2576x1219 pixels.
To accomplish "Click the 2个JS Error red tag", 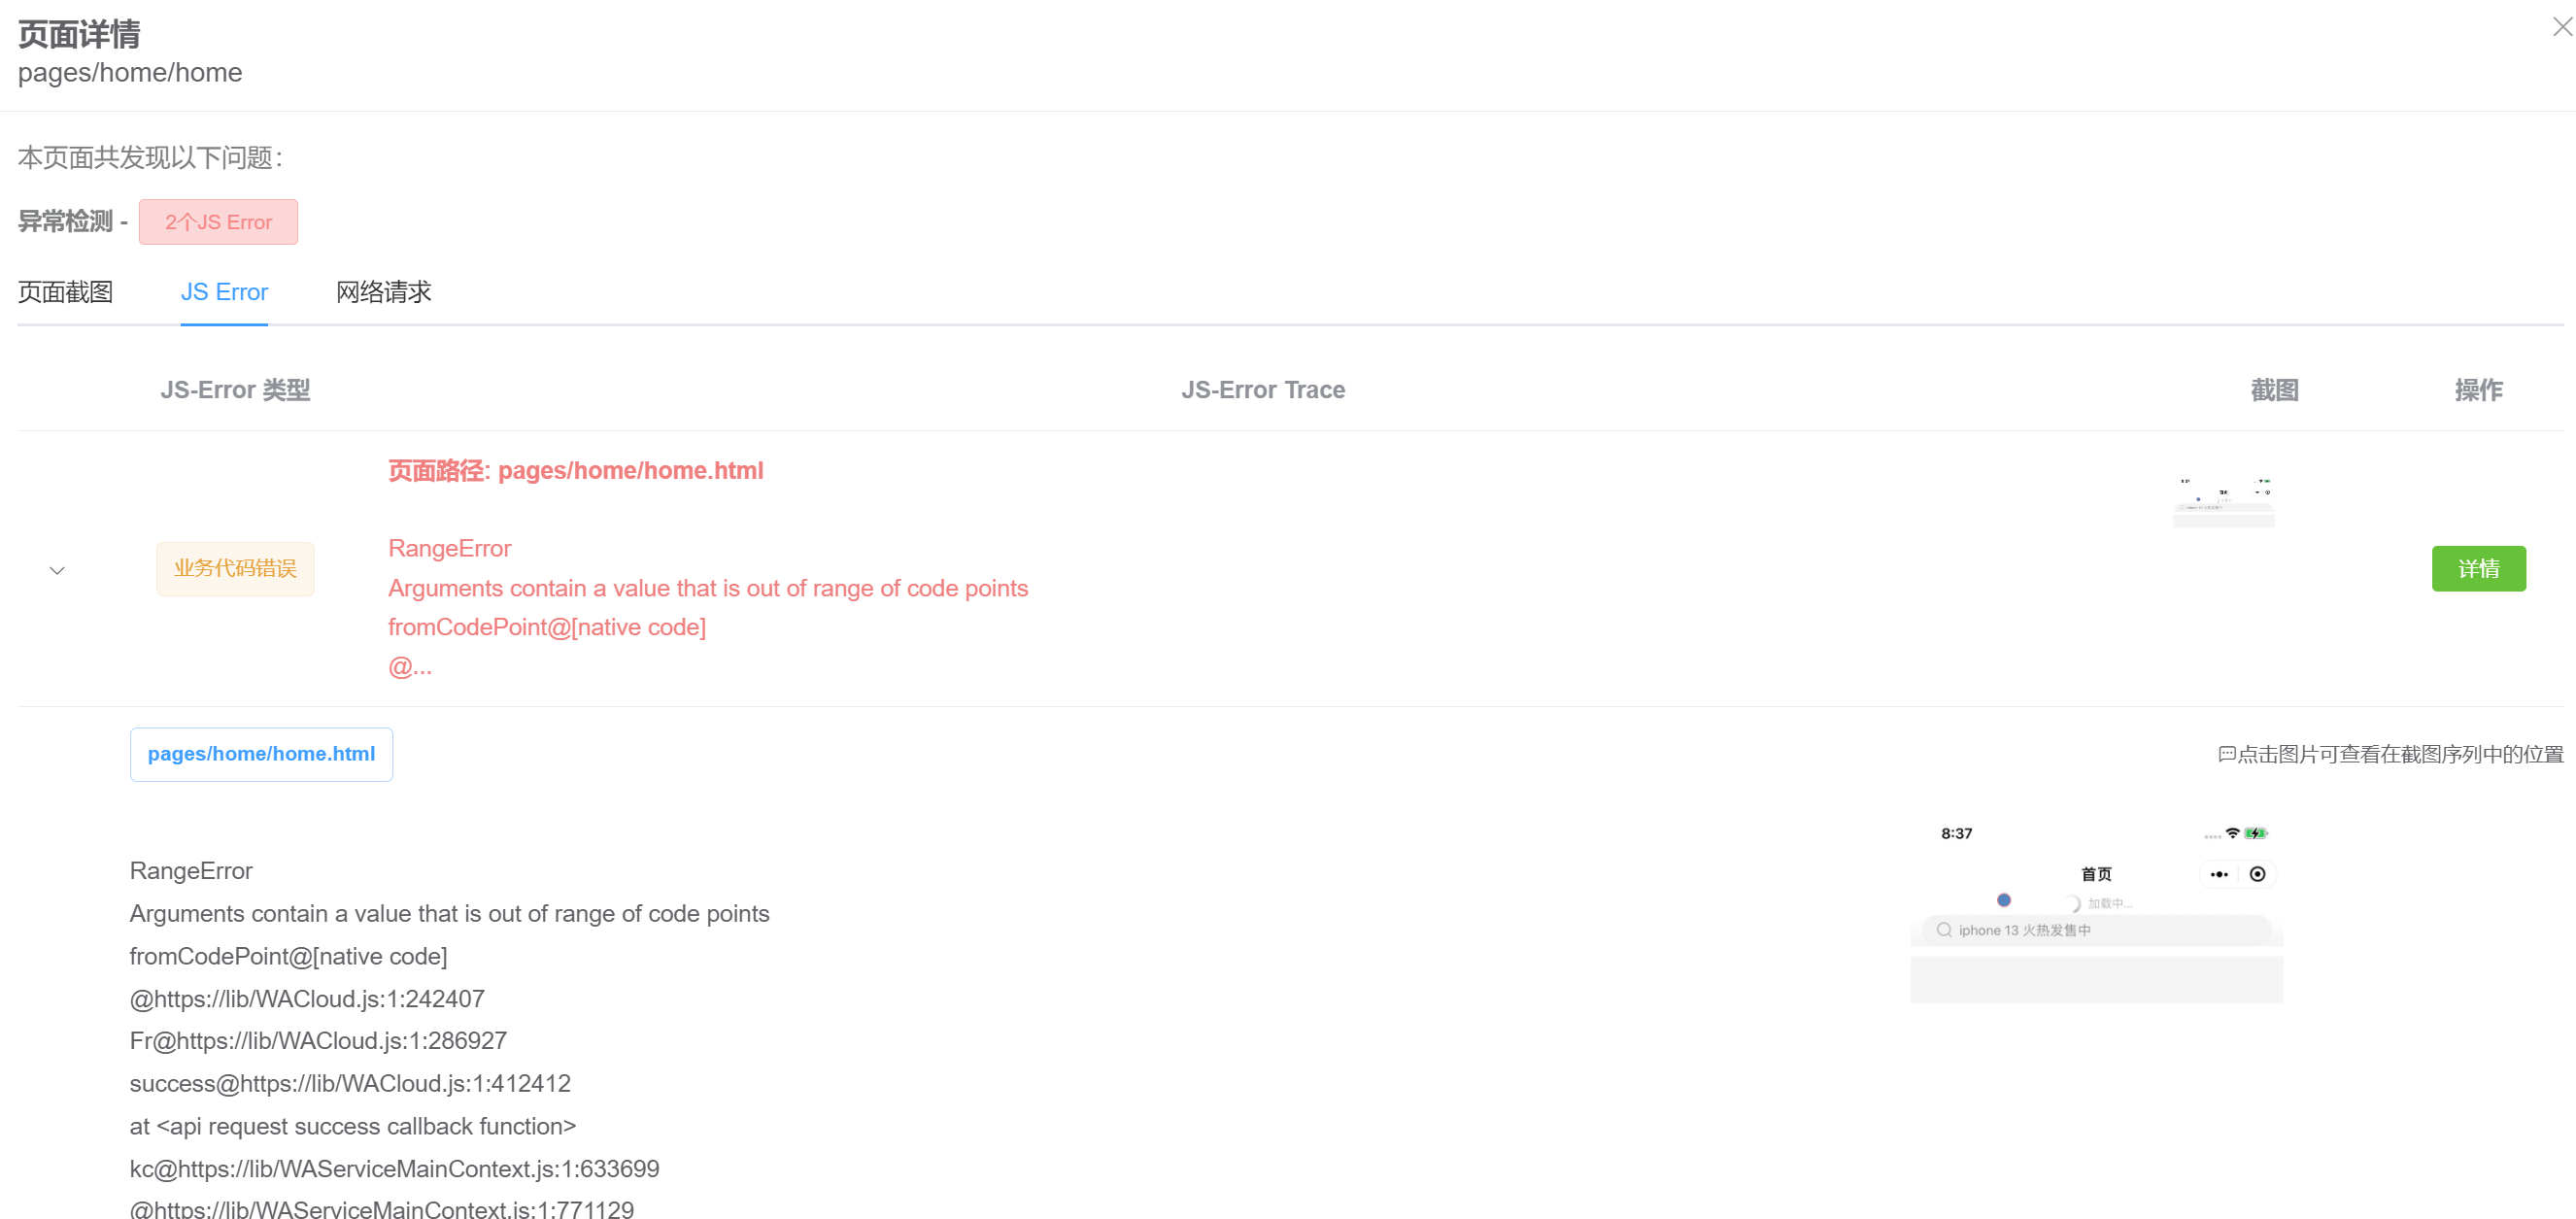I will tap(218, 222).
